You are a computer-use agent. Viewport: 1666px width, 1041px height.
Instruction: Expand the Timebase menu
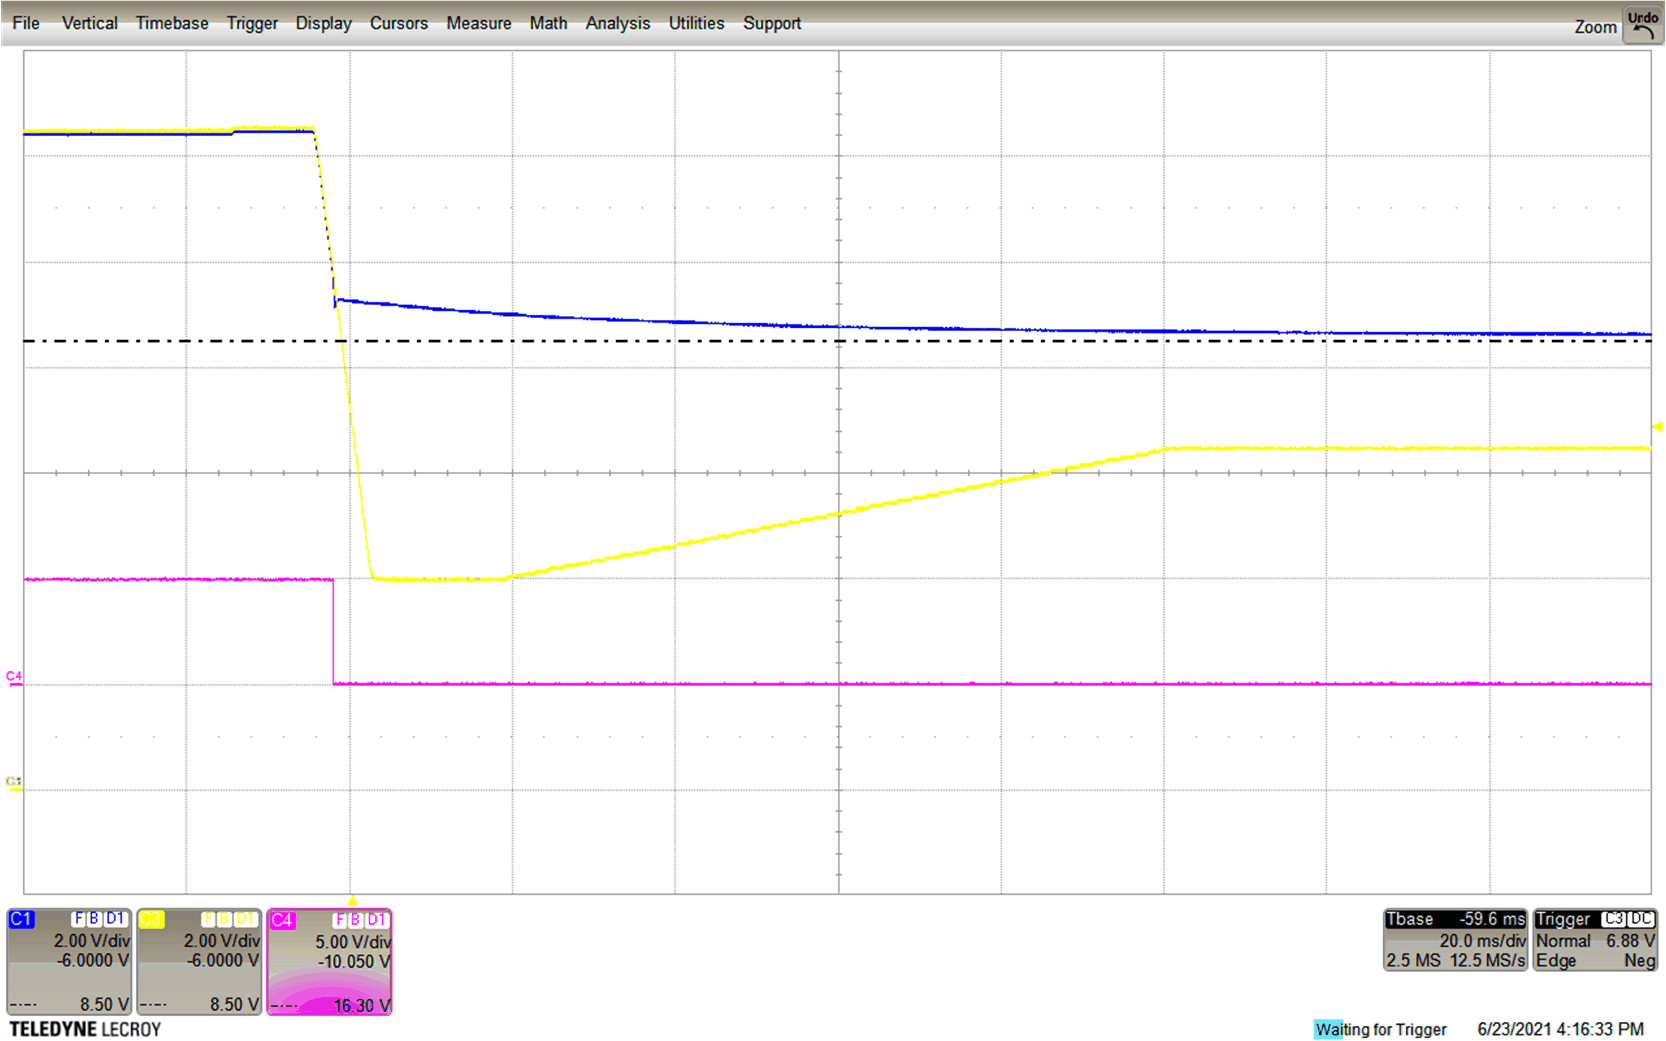[172, 23]
